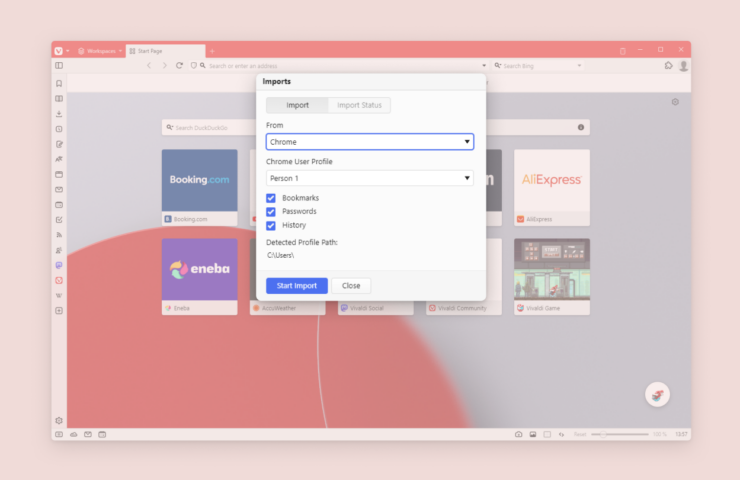Open the Vivaldi Game speed dial
740x480 pixels.
coord(552,277)
